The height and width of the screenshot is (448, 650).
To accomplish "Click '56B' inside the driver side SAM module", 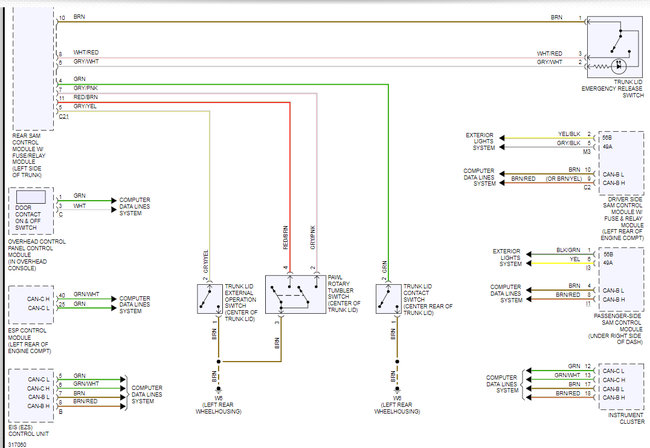I will (607, 137).
